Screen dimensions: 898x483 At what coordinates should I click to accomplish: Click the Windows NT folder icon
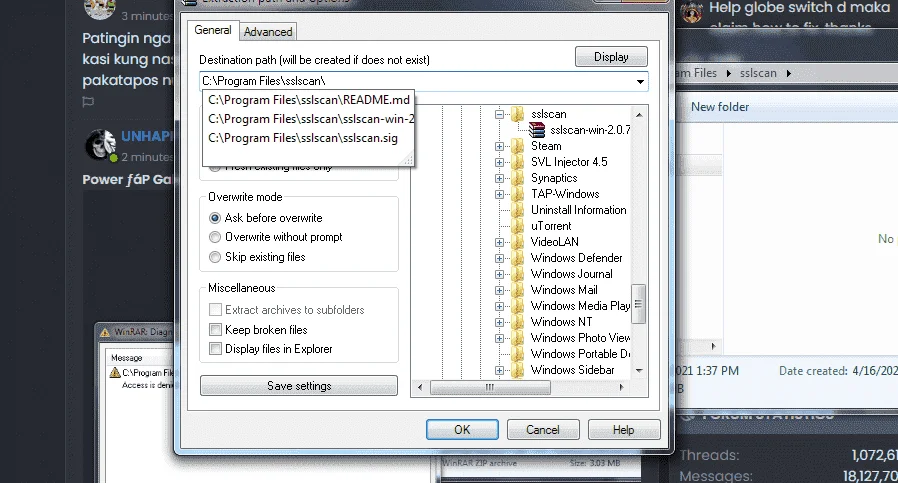[517, 322]
